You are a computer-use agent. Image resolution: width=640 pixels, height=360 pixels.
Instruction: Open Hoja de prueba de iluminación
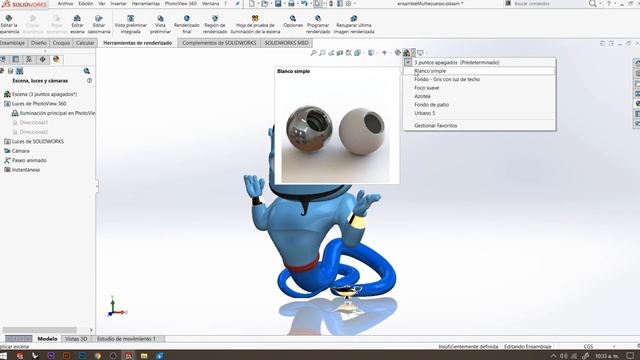coord(255,24)
